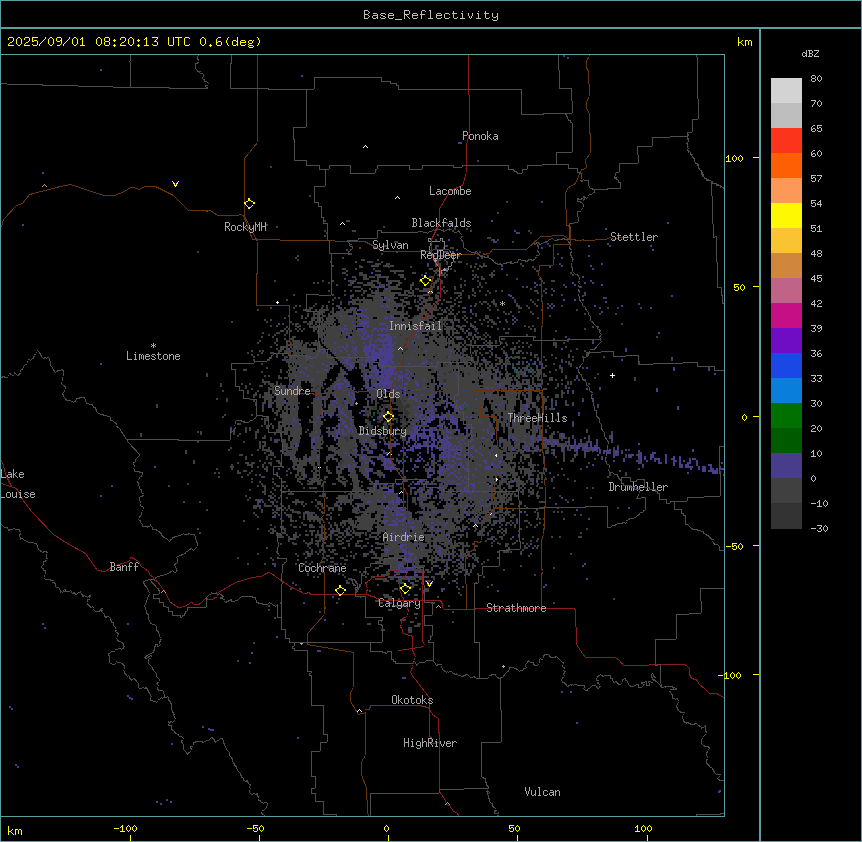The width and height of the screenshot is (862, 842).
Task: Click the HighRiver label
Action: (430, 743)
